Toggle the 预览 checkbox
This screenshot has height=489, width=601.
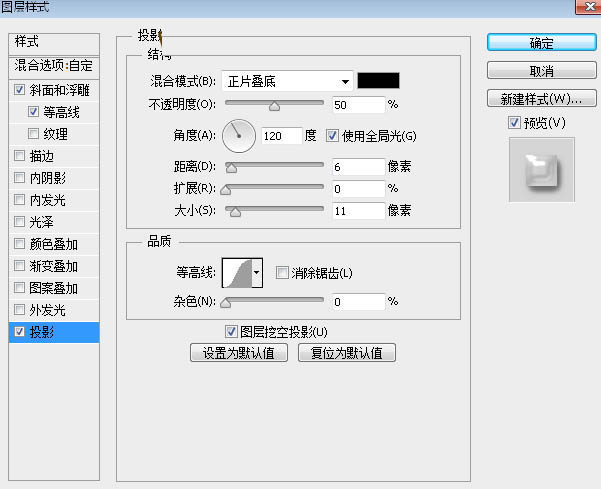pos(514,123)
